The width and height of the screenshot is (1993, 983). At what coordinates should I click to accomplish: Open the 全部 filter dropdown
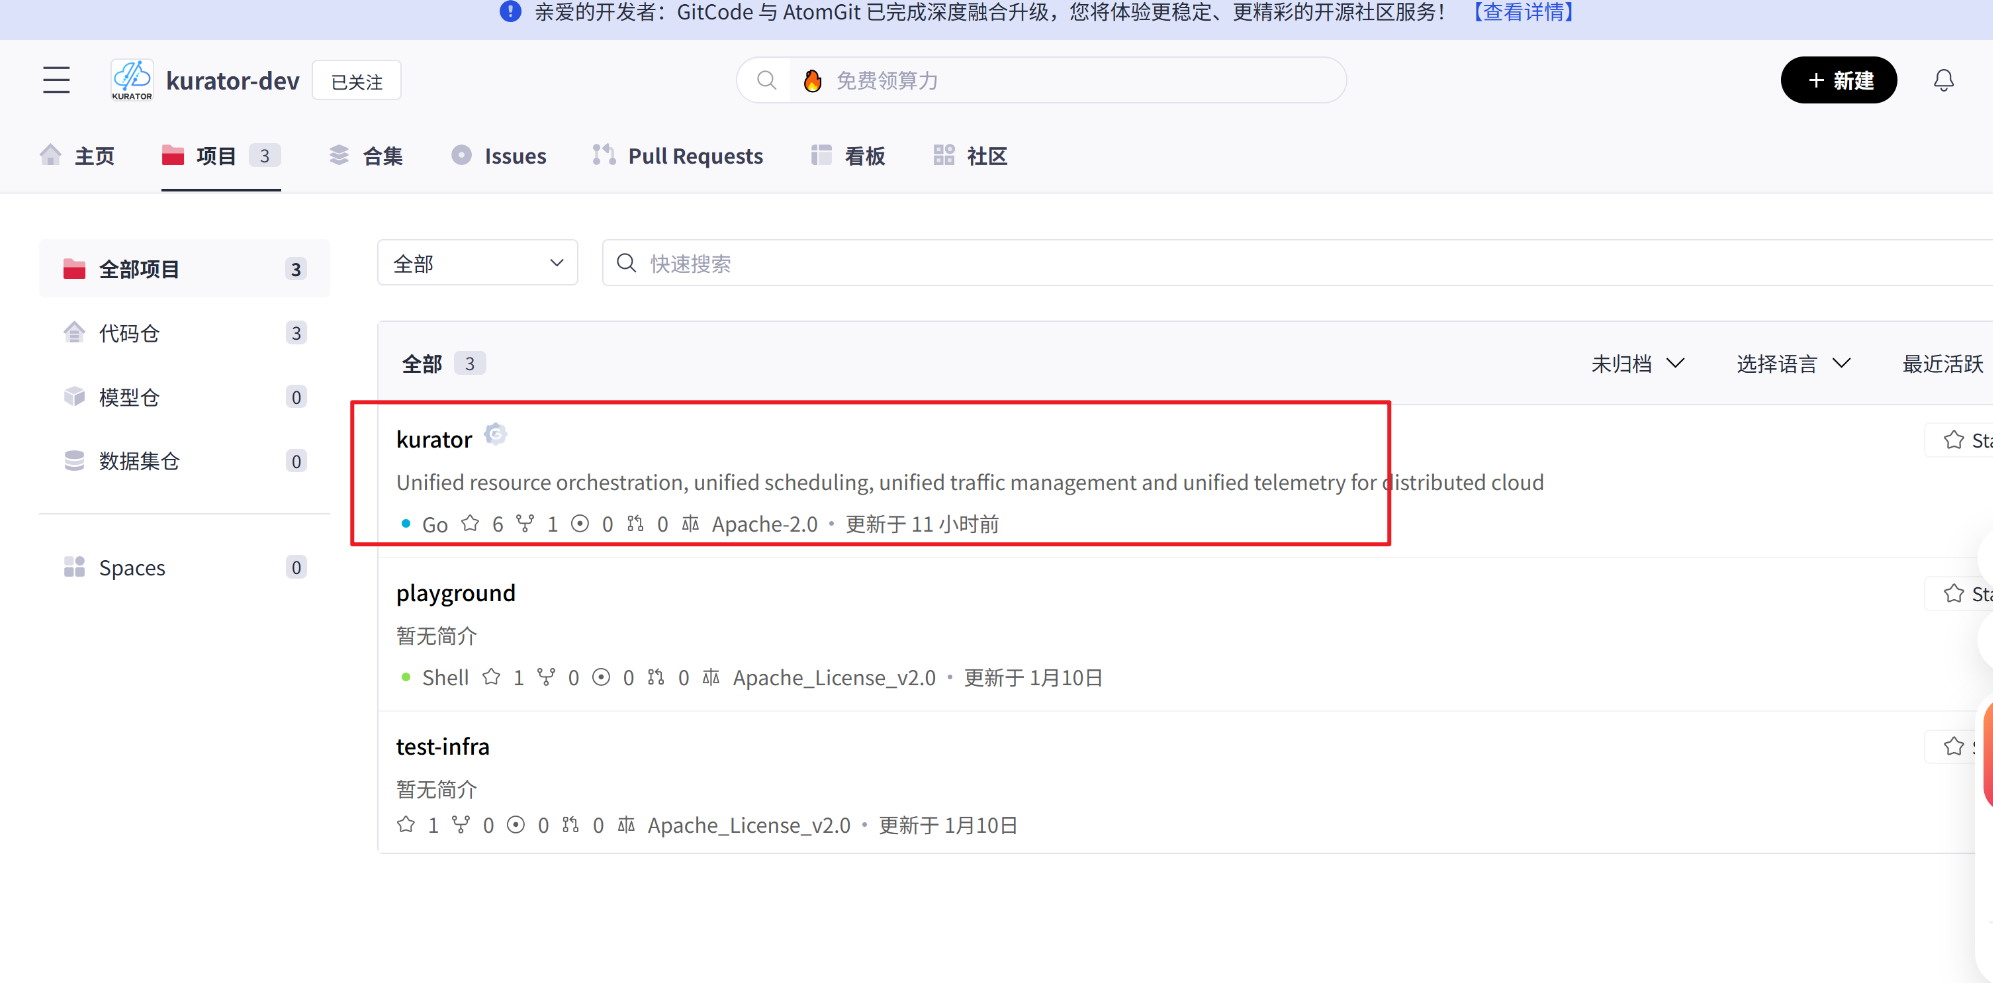pyautogui.click(x=478, y=263)
